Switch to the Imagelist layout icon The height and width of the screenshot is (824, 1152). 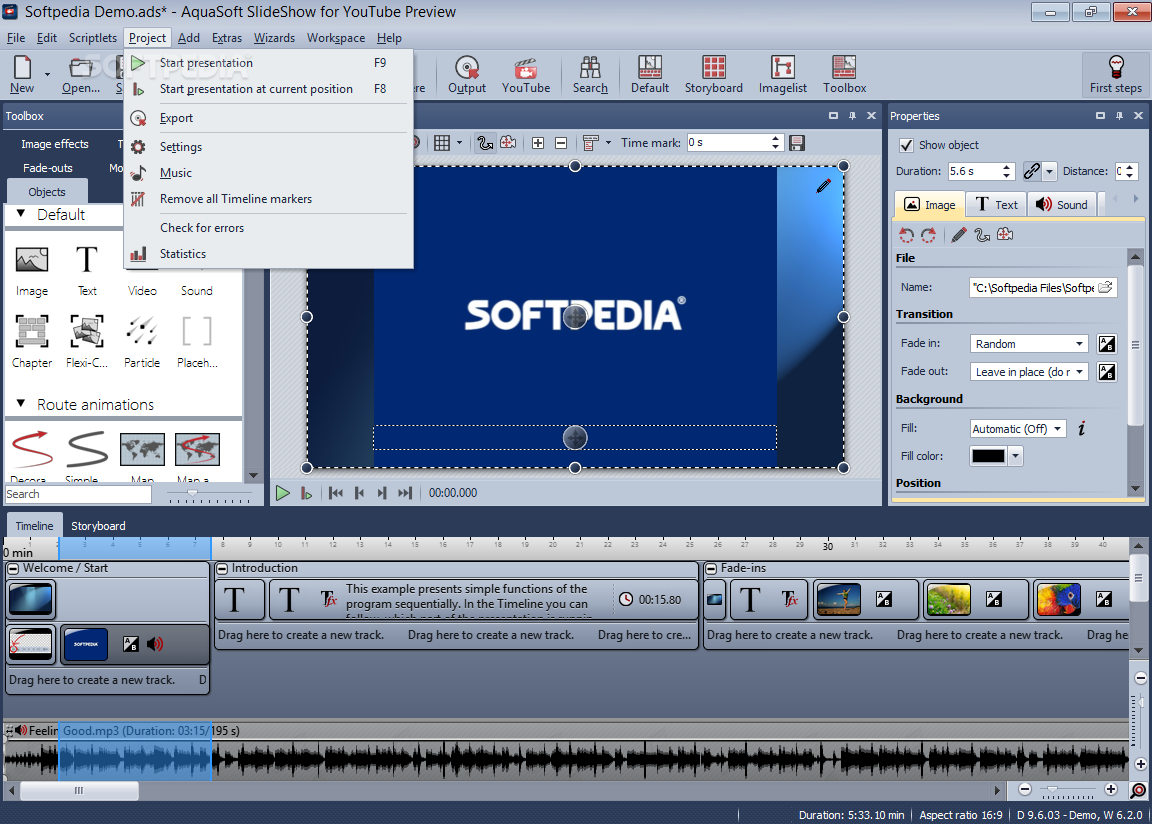(782, 75)
